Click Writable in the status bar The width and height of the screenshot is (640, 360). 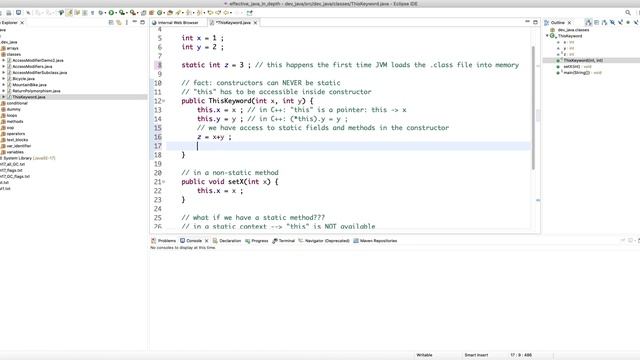tap(424, 355)
